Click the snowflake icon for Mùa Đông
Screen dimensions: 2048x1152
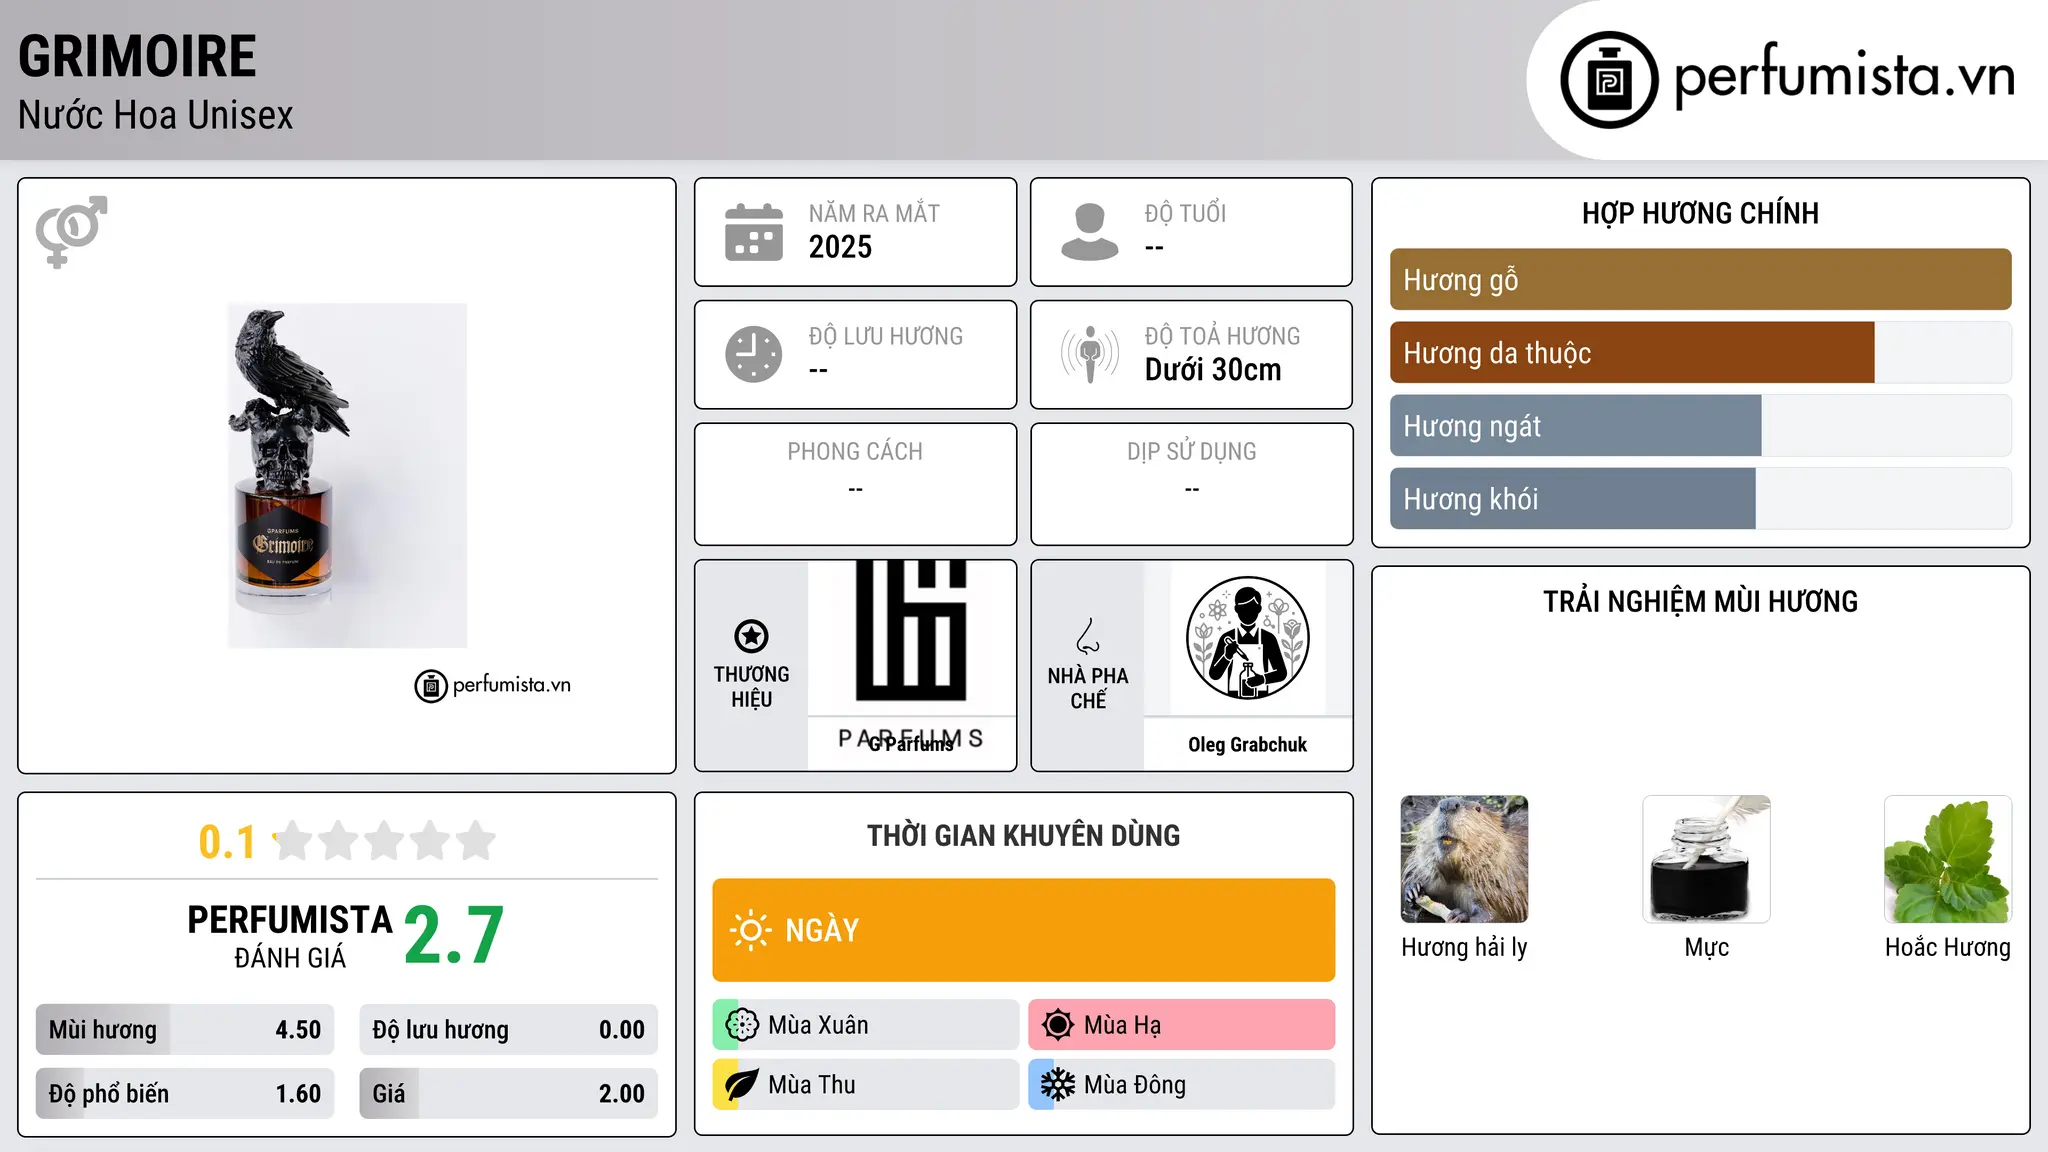click(1058, 1085)
